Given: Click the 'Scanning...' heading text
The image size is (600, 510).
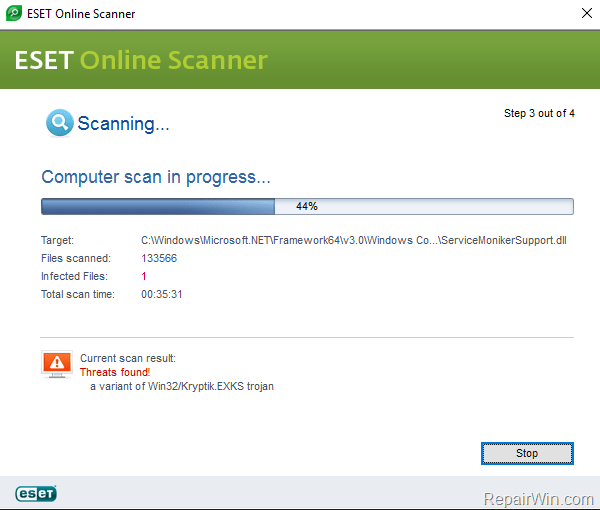Looking at the screenshot, I should pos(123,124).
